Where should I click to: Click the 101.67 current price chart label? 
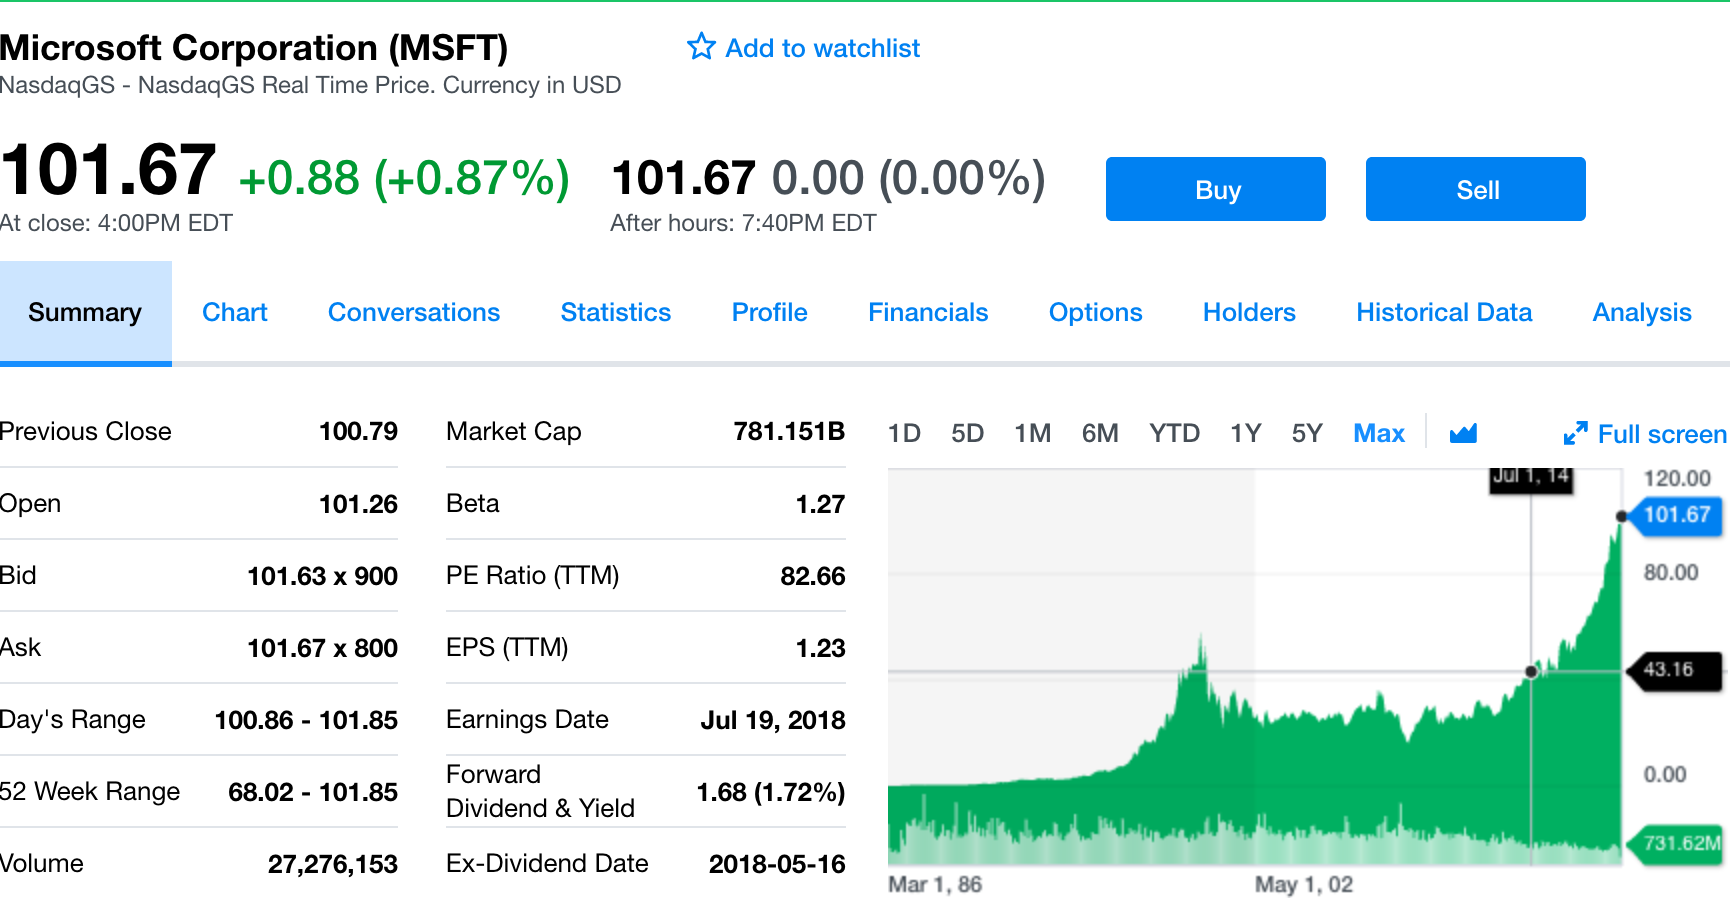point(1677,515)
